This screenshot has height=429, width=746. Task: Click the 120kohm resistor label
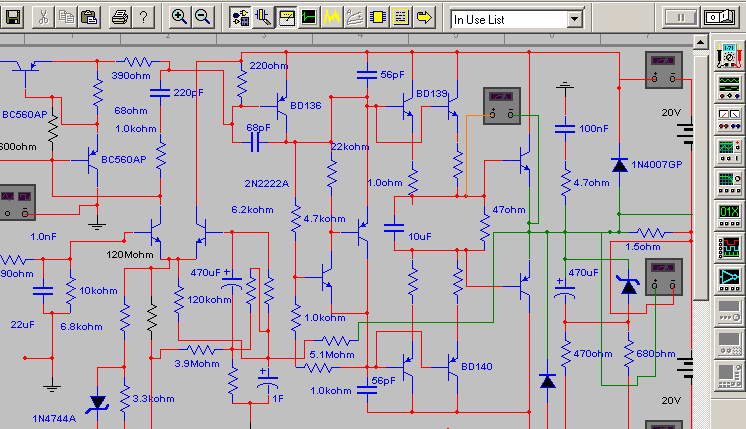pos(209,300)
